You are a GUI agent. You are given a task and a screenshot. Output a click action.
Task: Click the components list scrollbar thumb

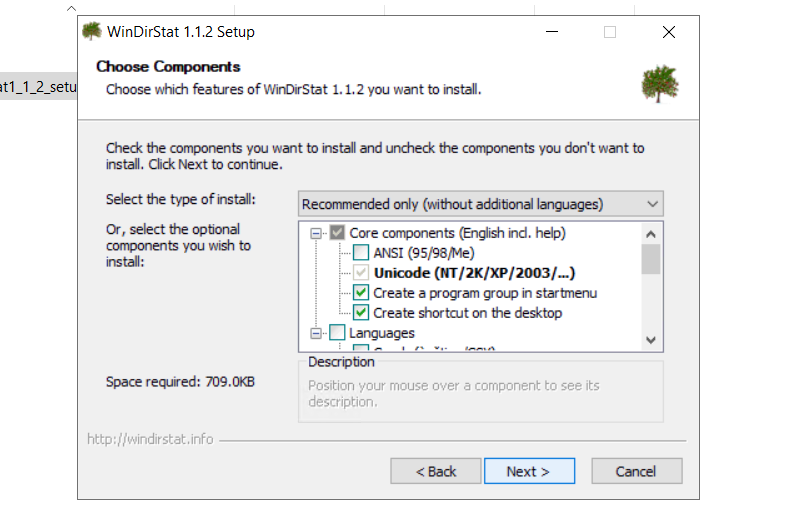651,259
